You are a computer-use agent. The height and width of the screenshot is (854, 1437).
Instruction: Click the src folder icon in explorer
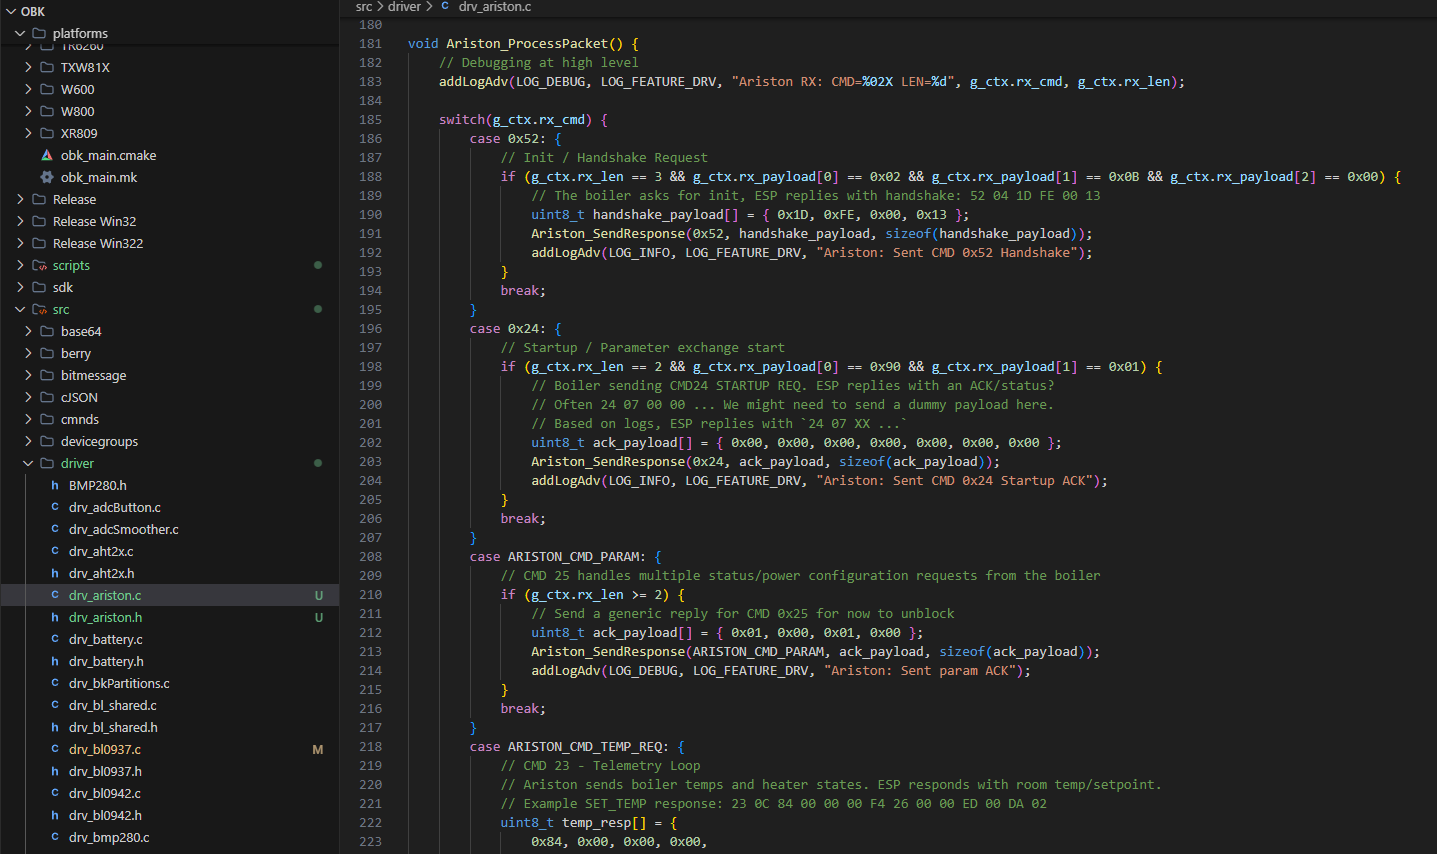coord(39,310)
